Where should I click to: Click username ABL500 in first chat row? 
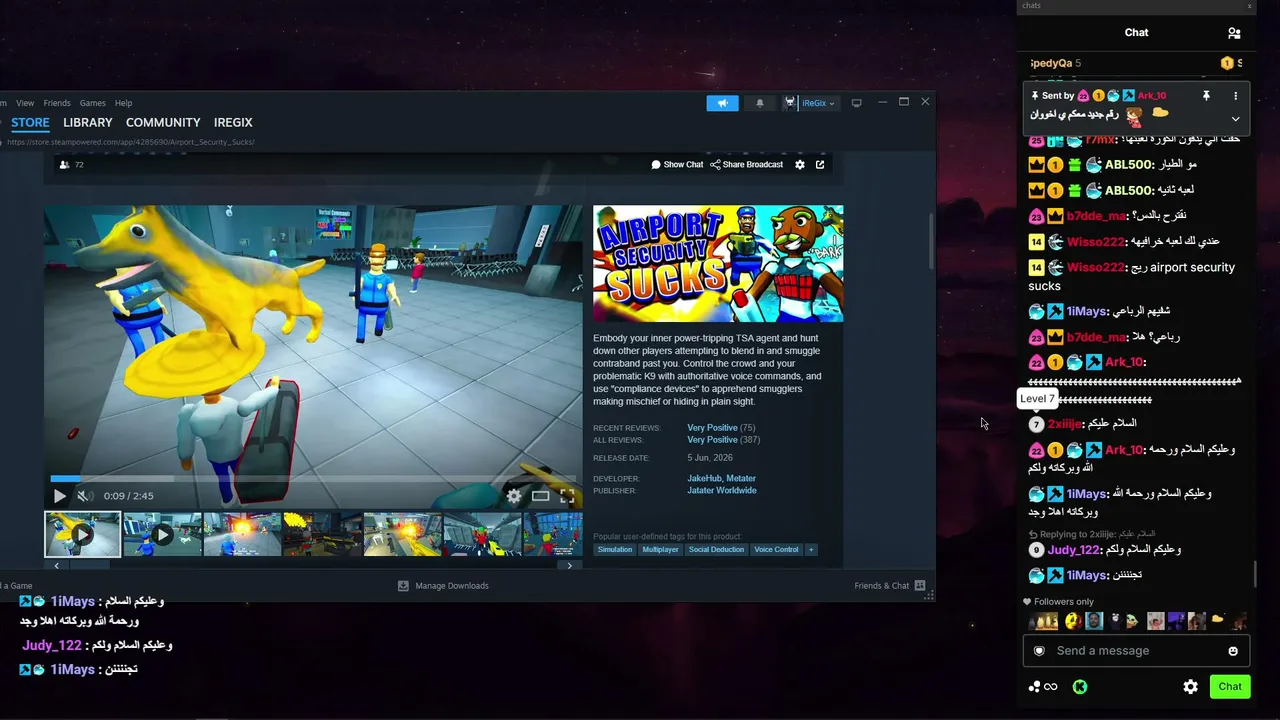[x=1128, y=165]
